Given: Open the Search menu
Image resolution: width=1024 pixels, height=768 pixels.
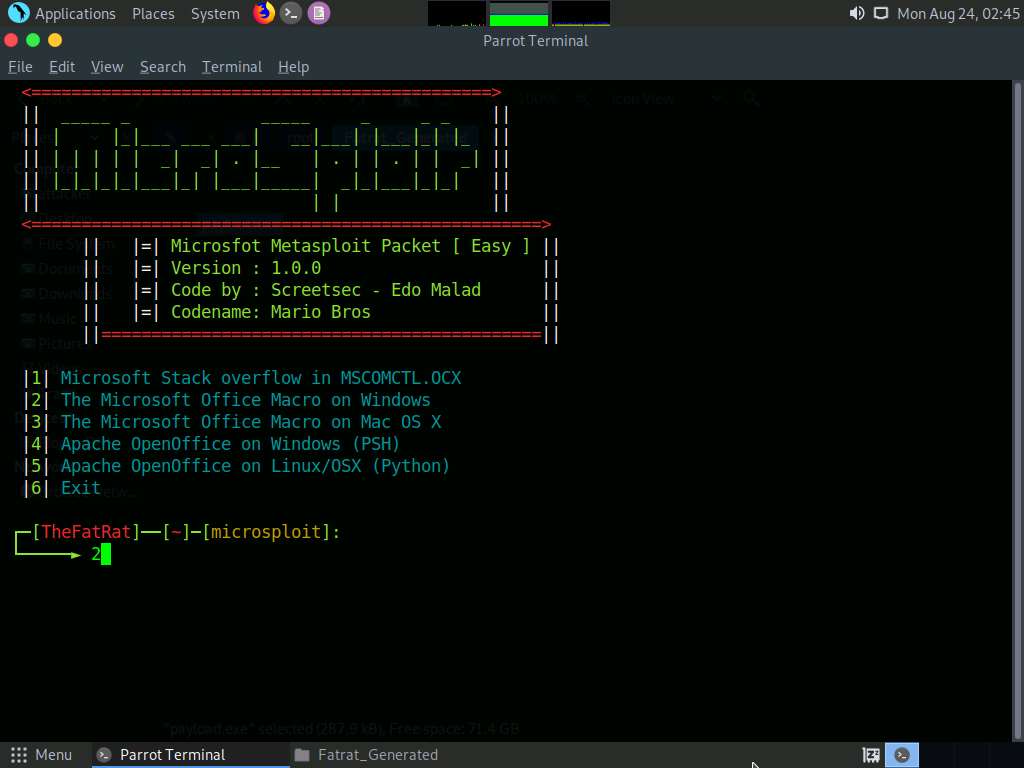Looking at the screenshot, I should point(163,67).
